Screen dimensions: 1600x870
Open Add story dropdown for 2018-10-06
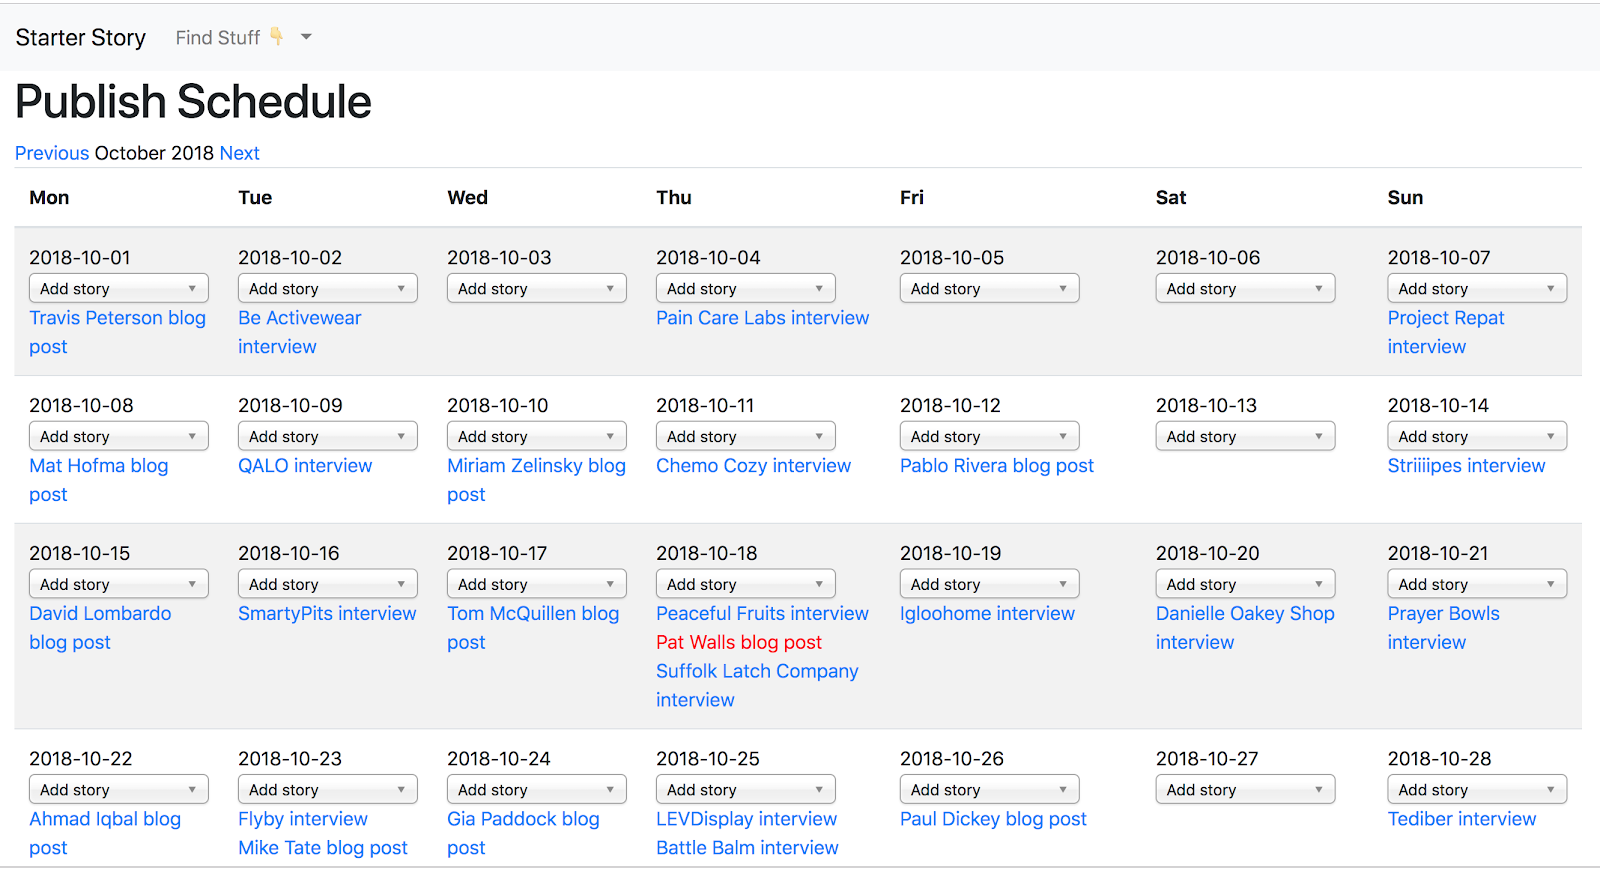pyautogui.click(x=1246, y=288)
